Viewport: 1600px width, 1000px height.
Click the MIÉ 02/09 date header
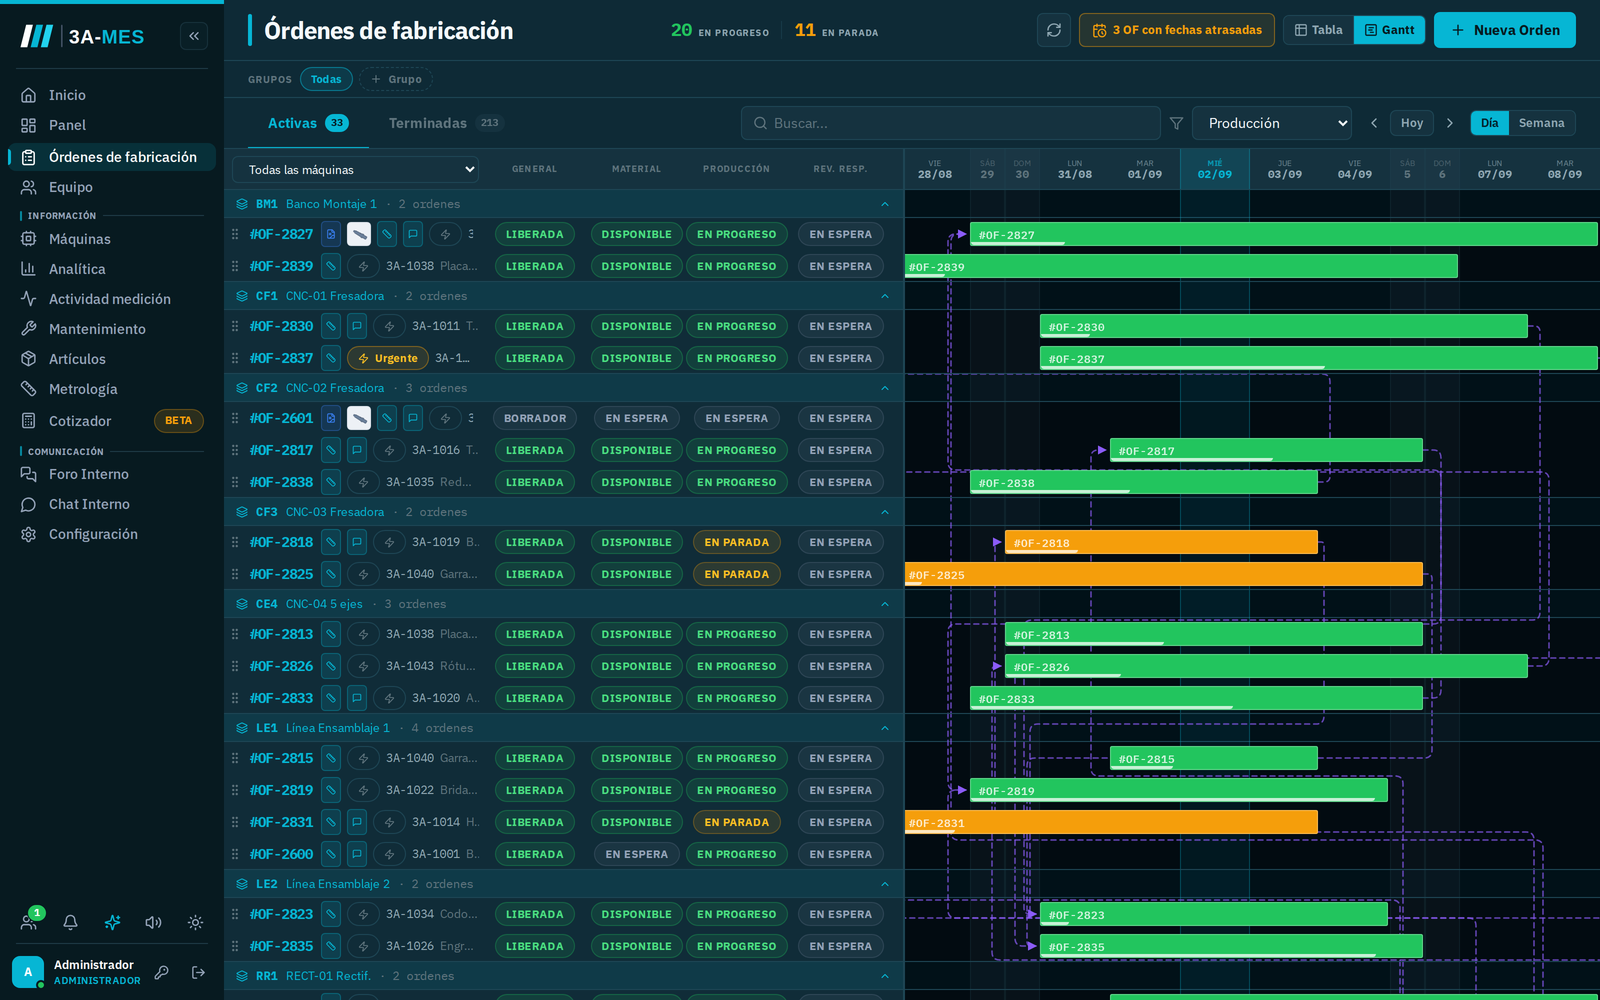(x=1215, y=169)
